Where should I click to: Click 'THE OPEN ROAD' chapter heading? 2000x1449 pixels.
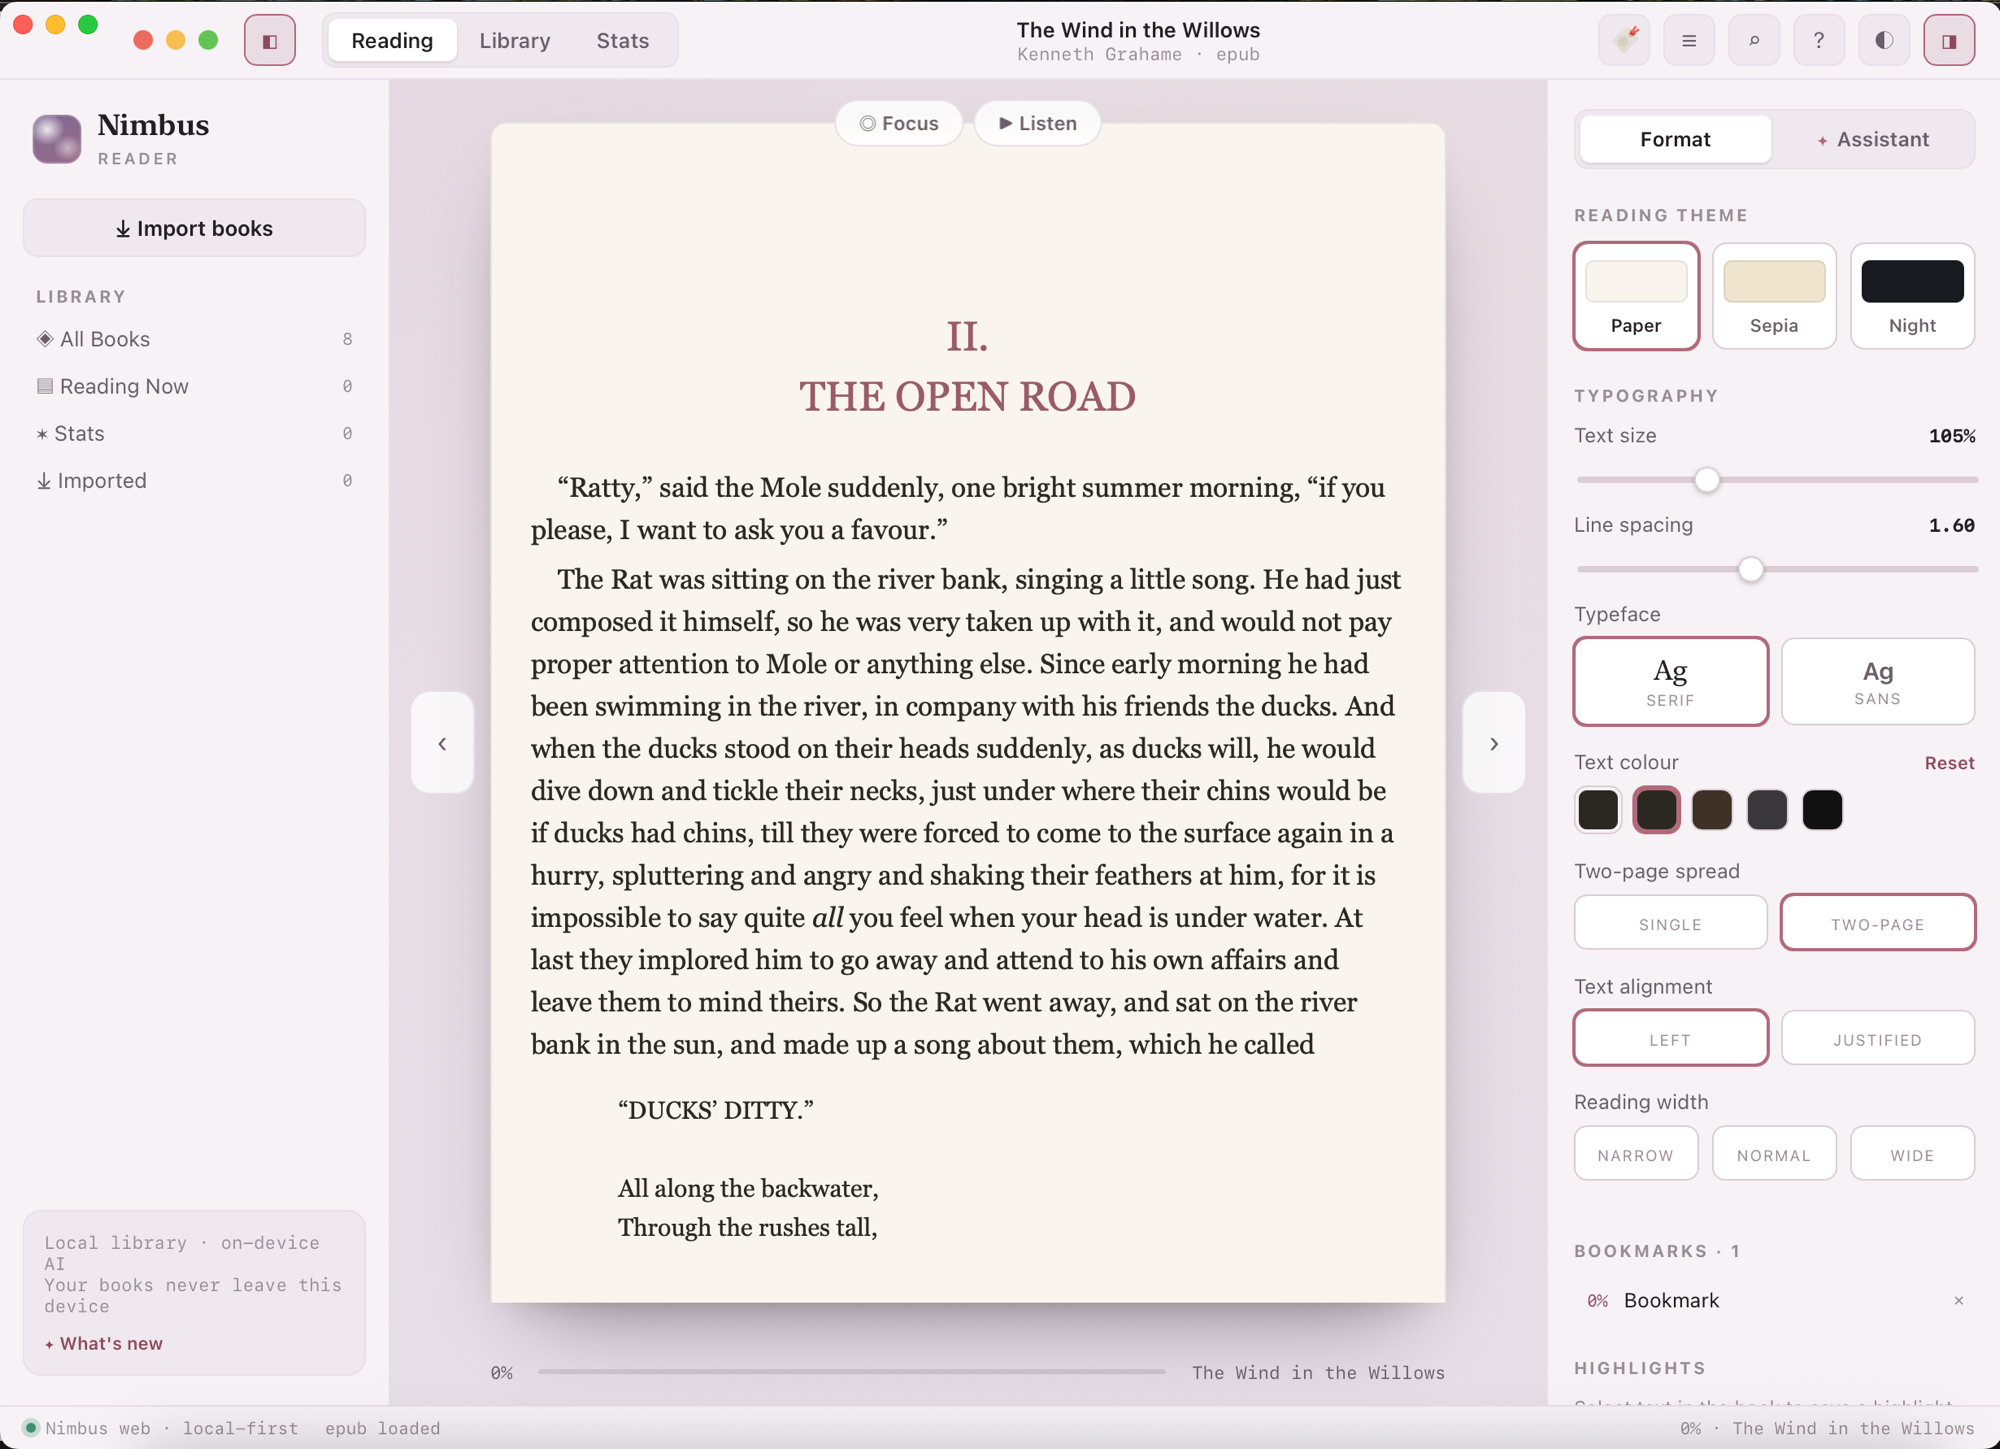tap(967, 397)
